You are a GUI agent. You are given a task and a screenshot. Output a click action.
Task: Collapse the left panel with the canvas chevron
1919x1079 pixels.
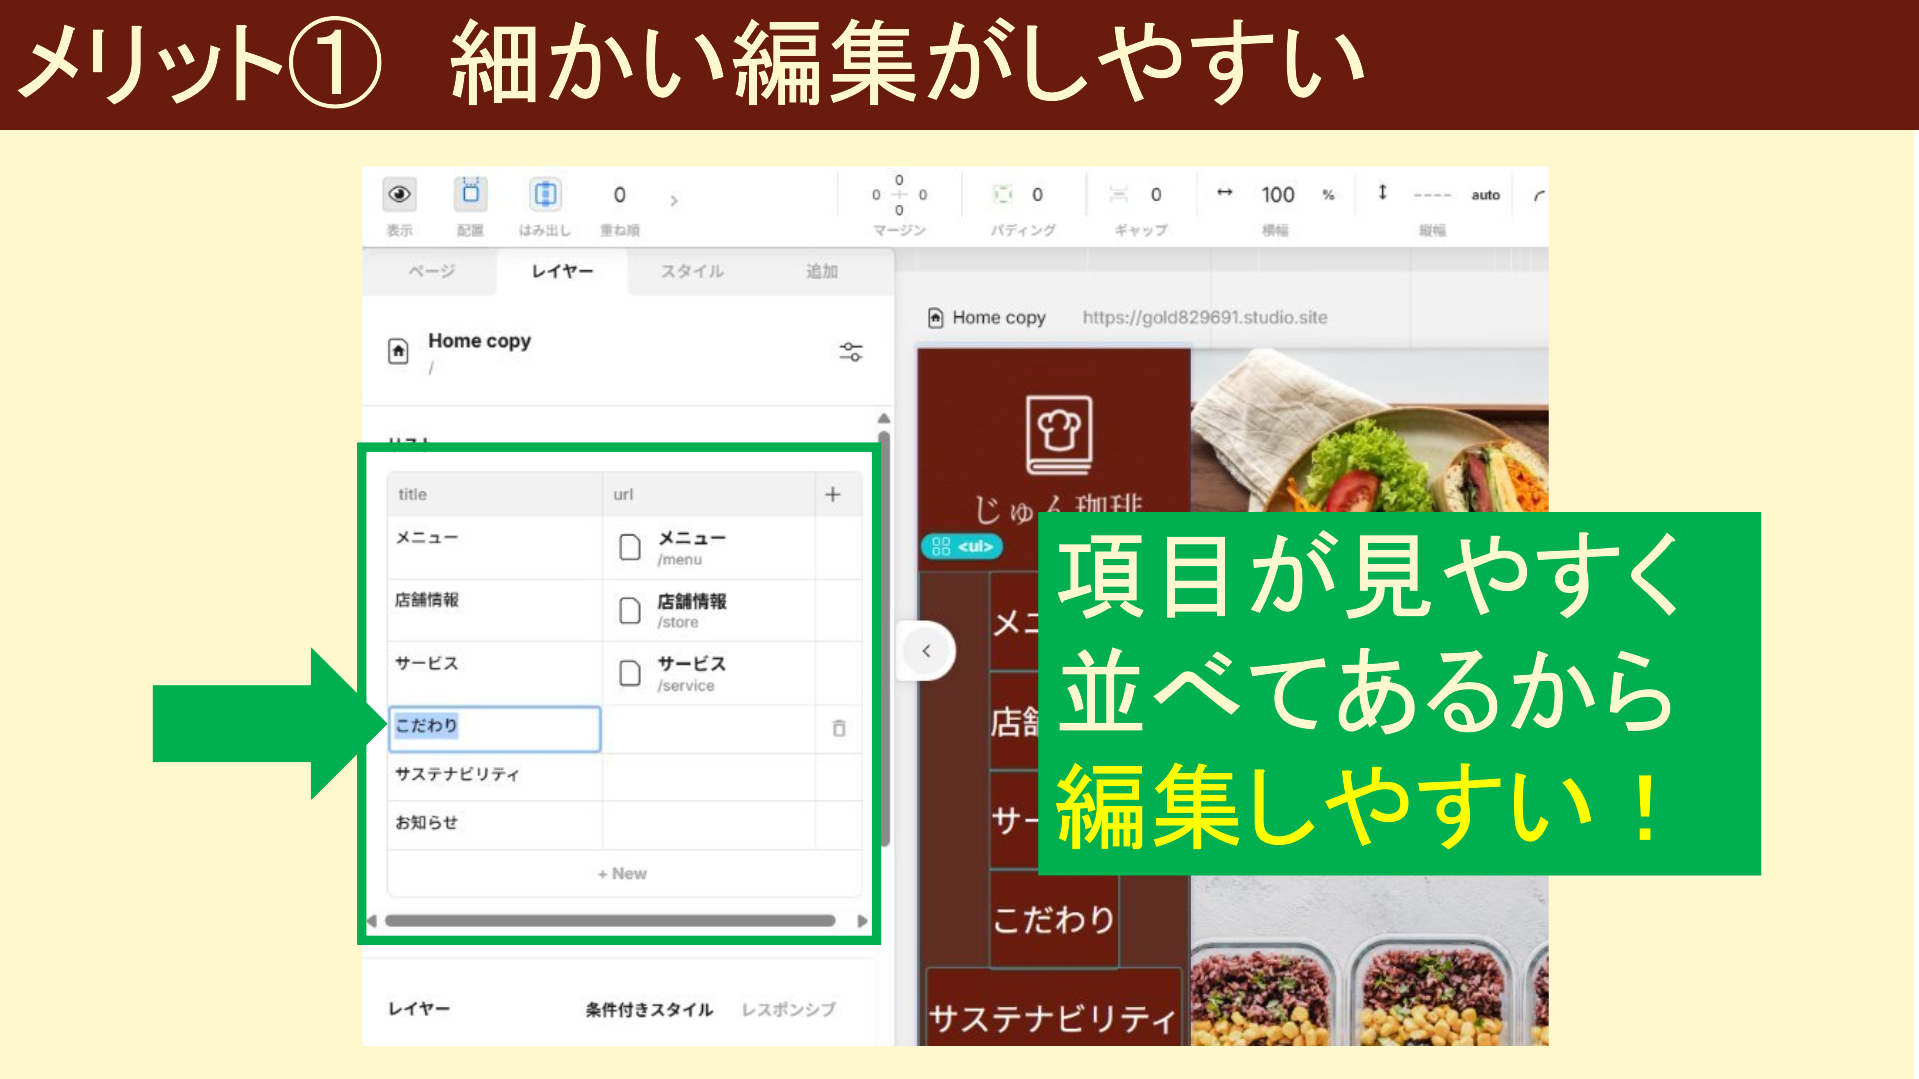tap(925, 650)
